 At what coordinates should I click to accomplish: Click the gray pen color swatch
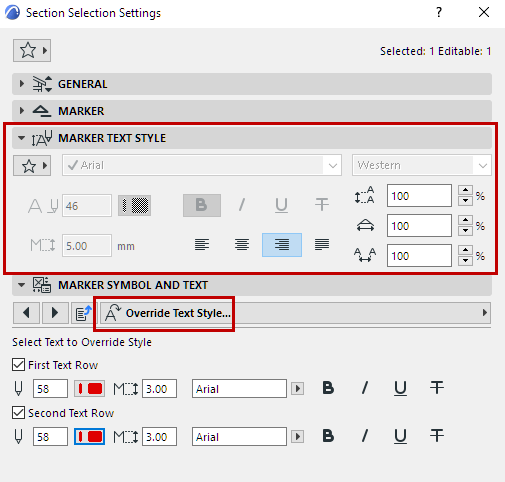(135, 206)
